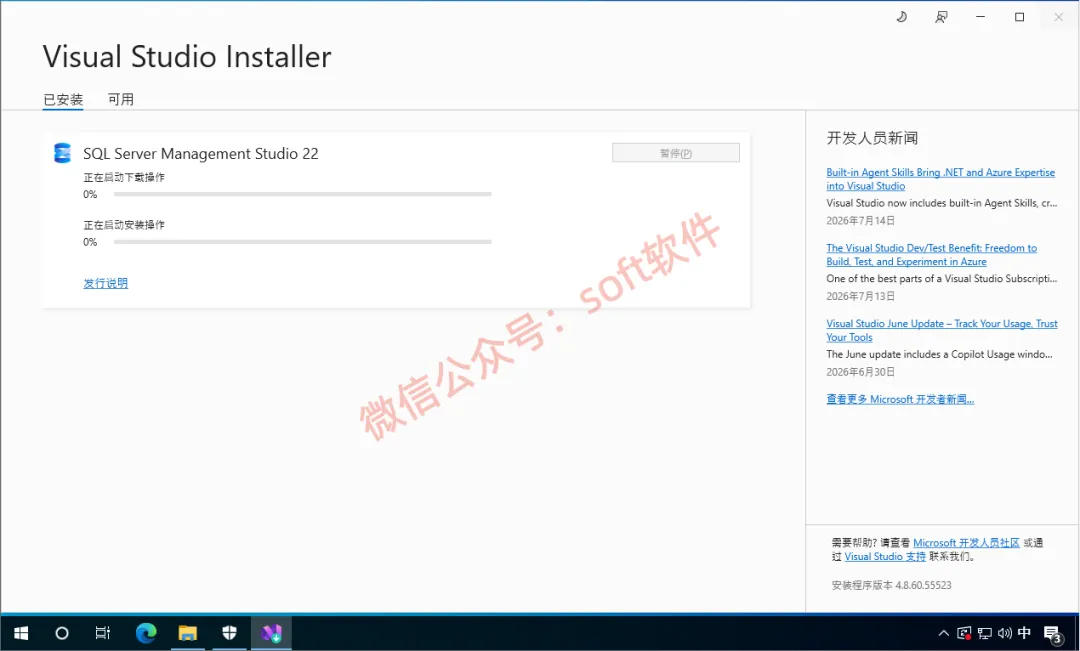Open the volume tray icon
Image resolution: width=1080 pixels, height=651 pixels.
click(1005, 633)
